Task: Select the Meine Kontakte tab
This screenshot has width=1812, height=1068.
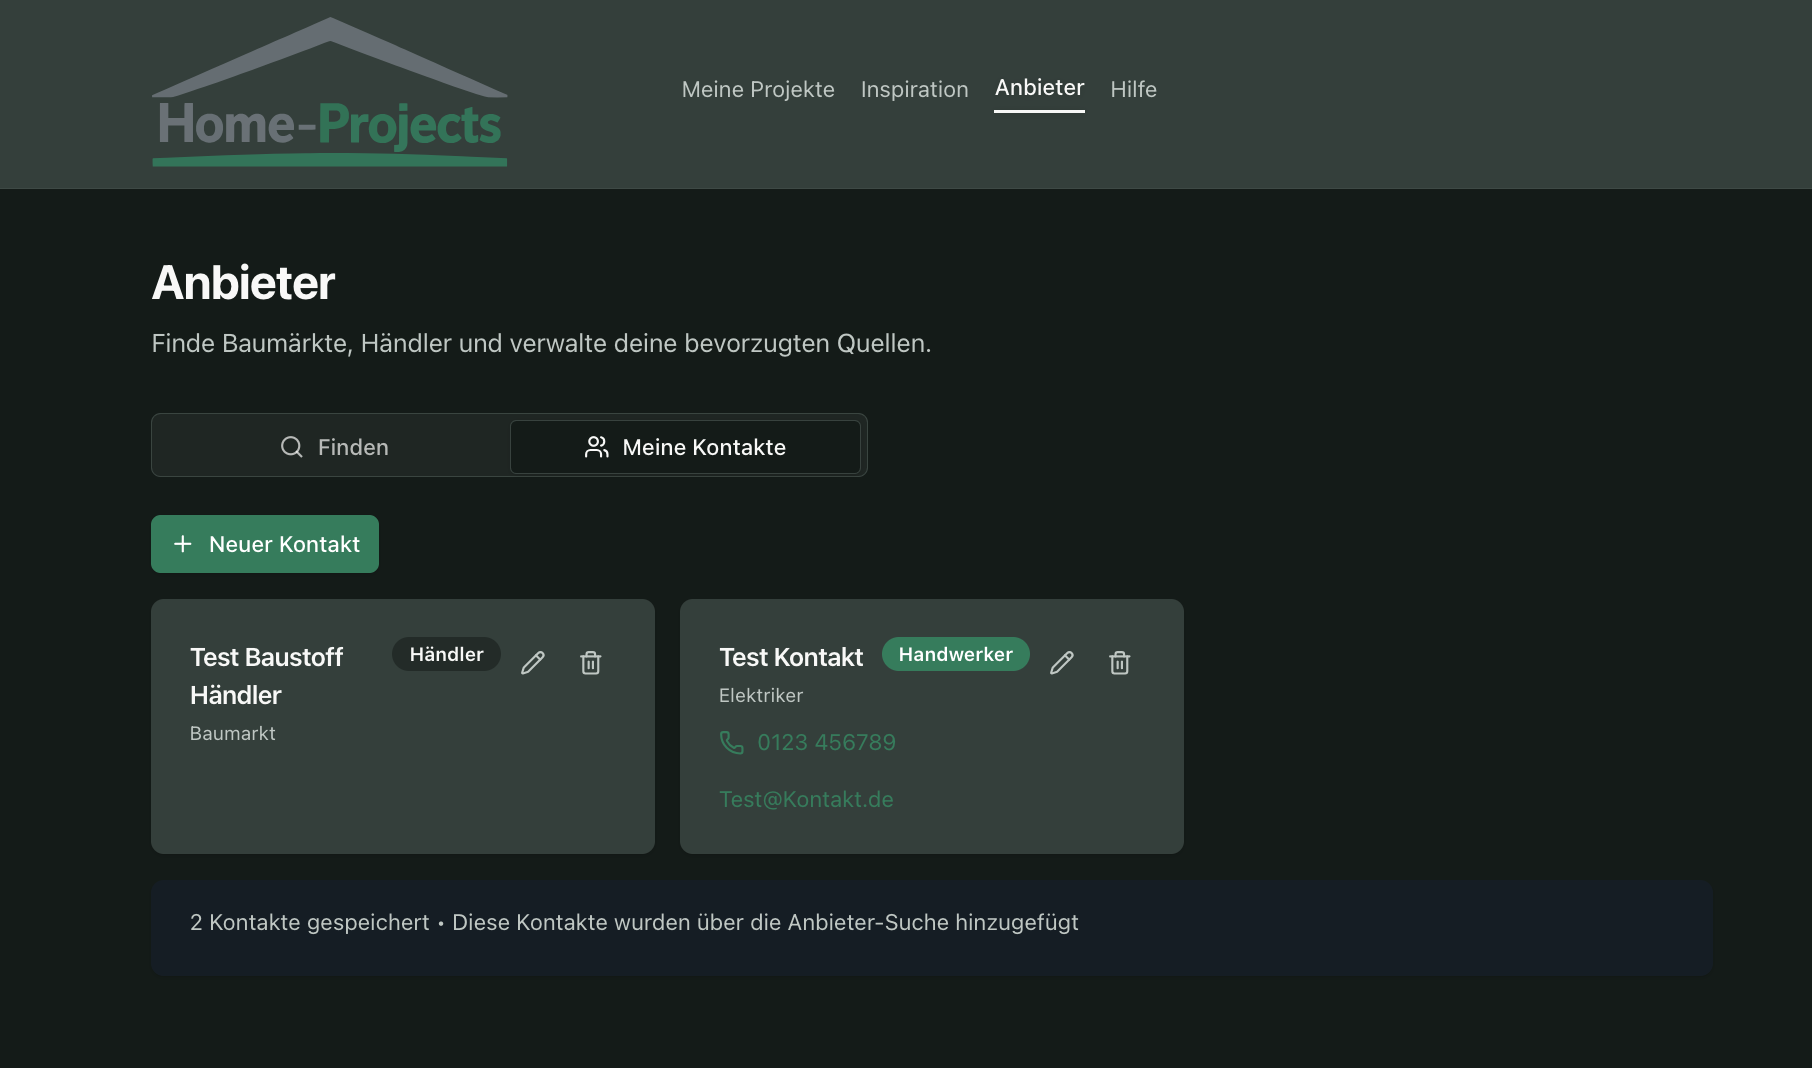Action: click(685, 447)
